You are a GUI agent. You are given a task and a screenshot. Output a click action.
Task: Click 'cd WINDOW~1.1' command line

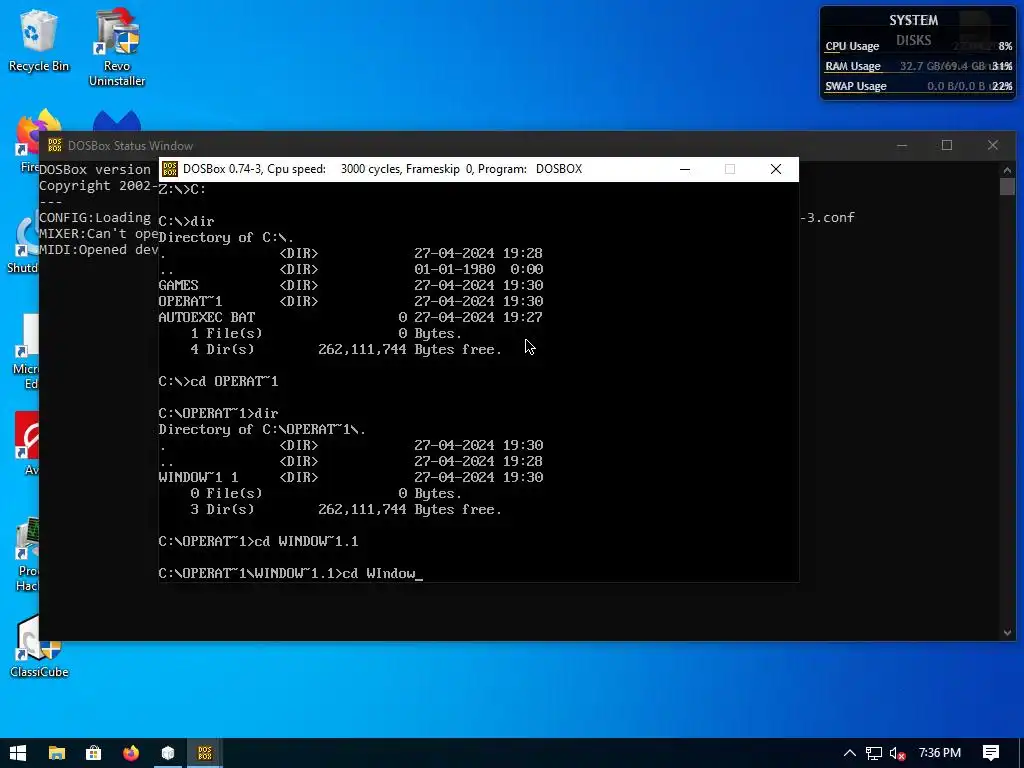[x=259, y=541]
